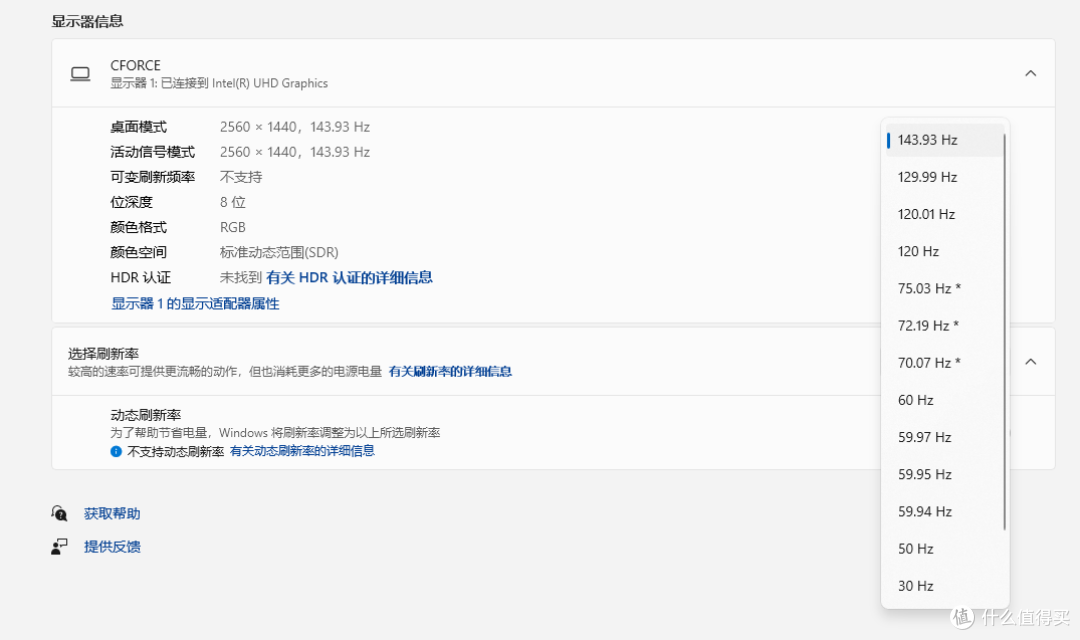Click the 颜色空间 label
Image resolution: width=1080 pixels, height=640 pixels.
point(138,252)
